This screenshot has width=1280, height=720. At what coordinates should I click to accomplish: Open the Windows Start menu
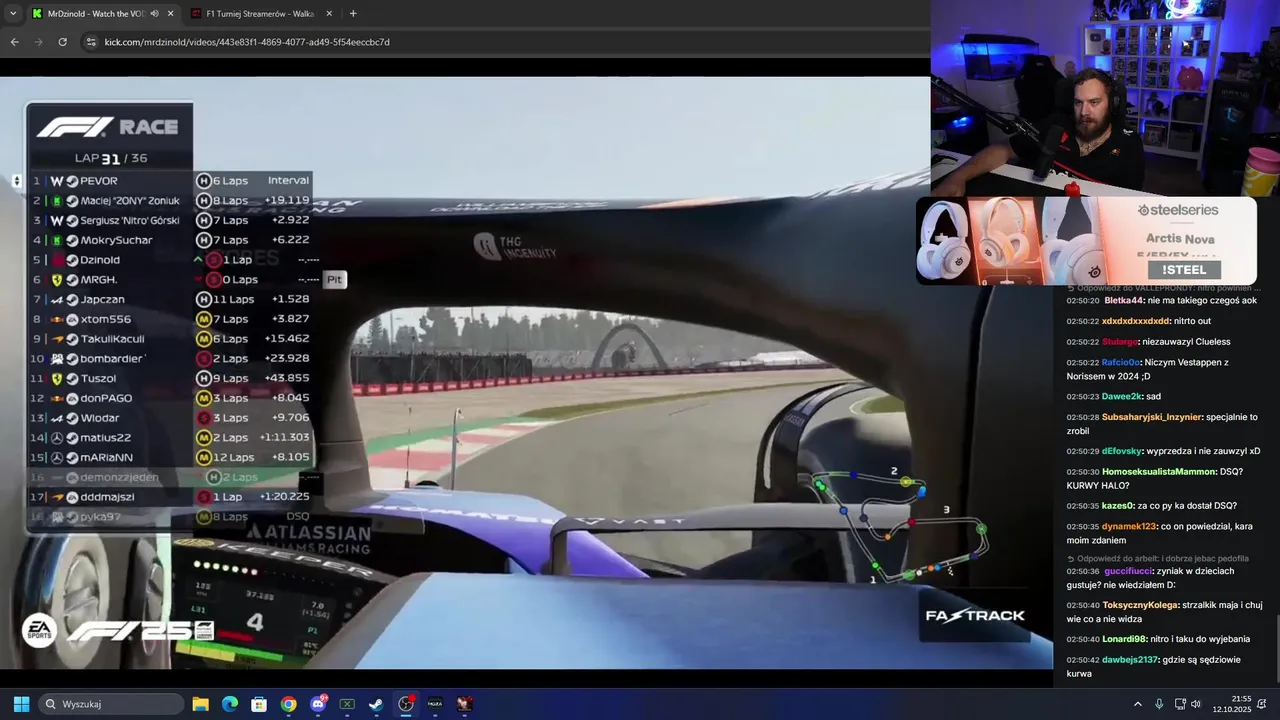(x=21, y=704)
